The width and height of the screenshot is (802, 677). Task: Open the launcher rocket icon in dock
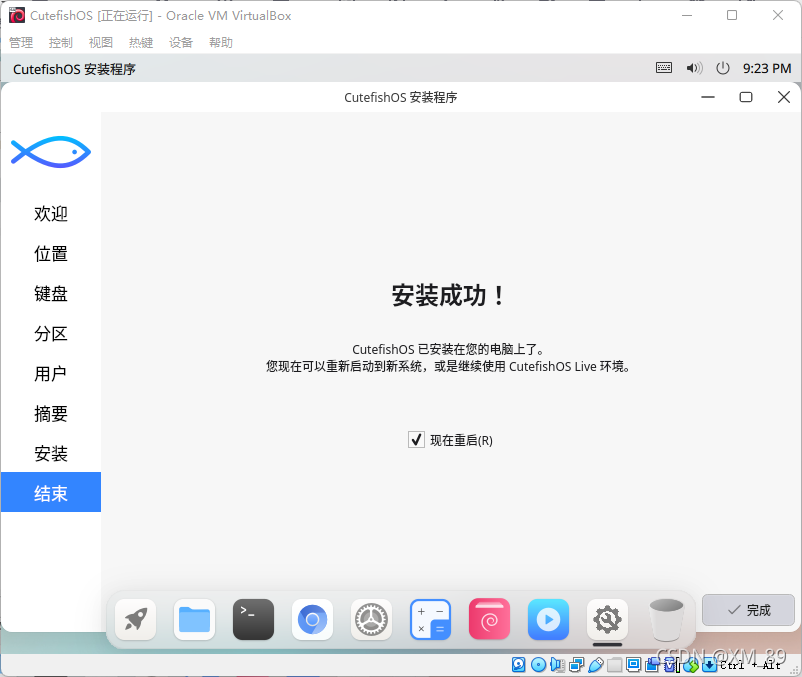click(136, 619)
